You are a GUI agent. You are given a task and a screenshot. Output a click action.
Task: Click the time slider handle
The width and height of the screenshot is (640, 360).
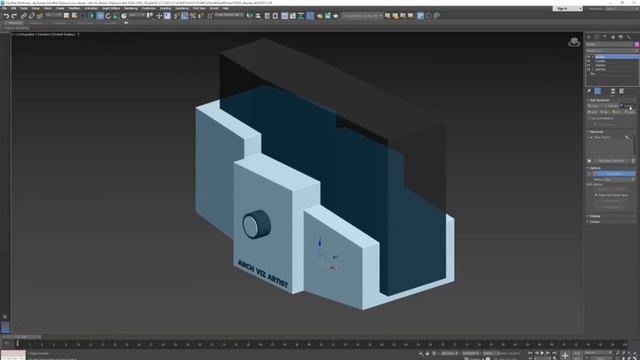(22, 337)
